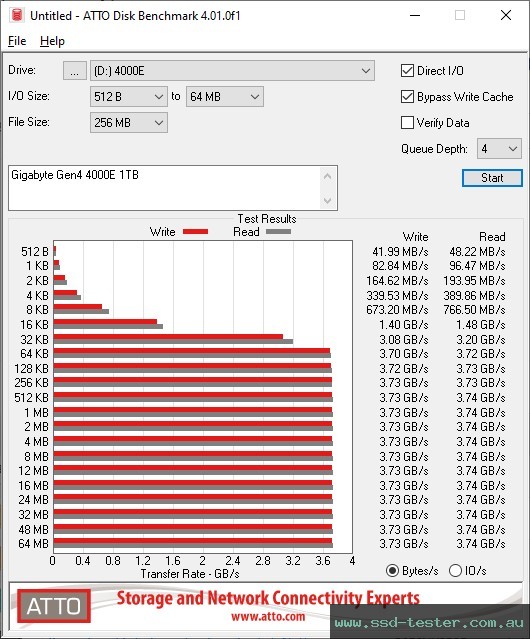
Task: Click the 673.20 MB/s write value
Action: coord(397,310)
